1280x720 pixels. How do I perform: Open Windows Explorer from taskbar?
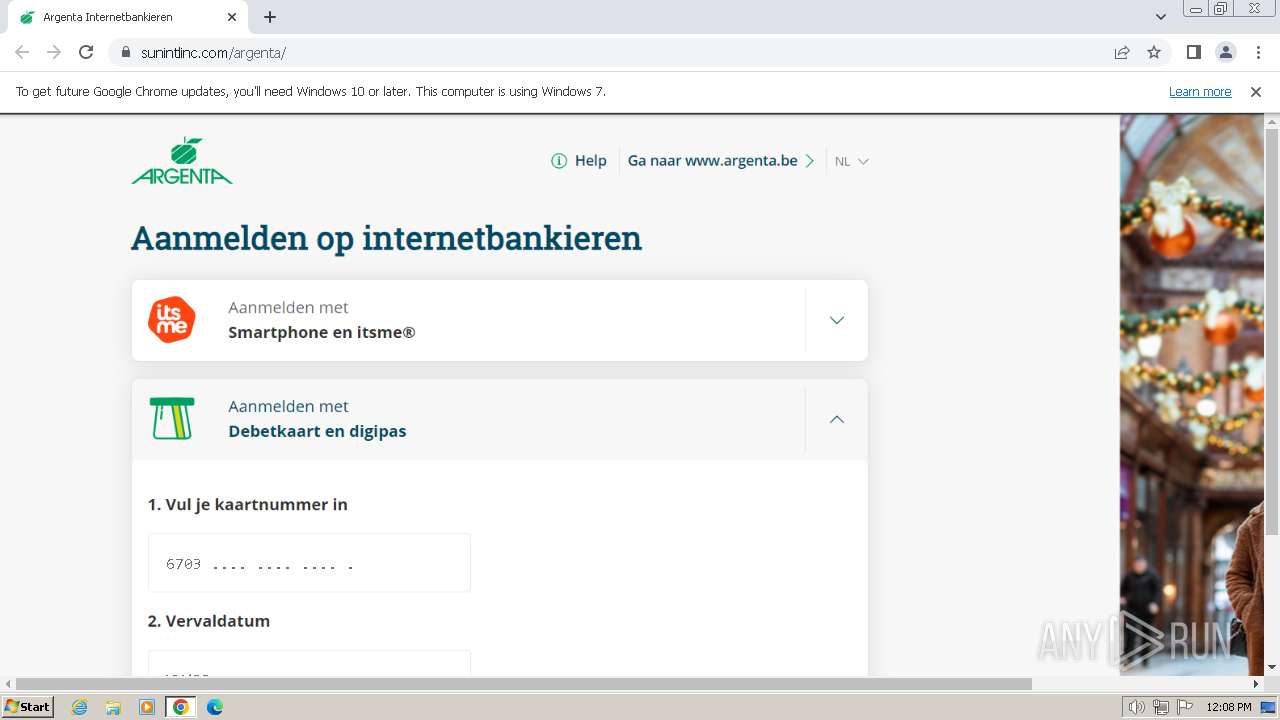coord(113,707)
